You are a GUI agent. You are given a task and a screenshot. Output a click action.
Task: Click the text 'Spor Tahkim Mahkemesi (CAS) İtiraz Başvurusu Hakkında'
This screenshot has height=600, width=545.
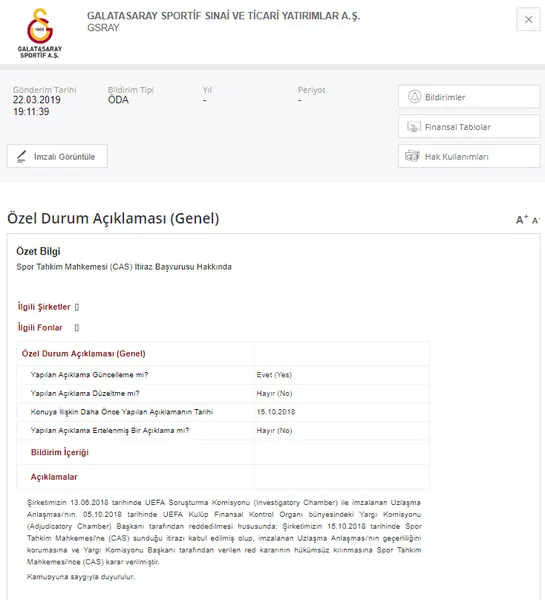coord(124,267)
